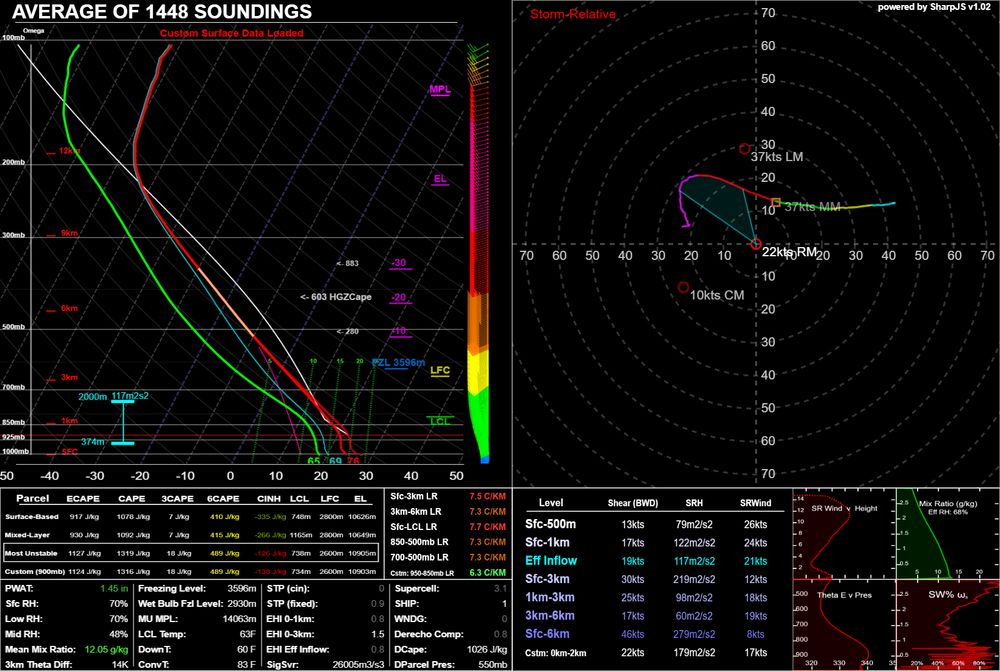Click the green LCL level label
Image resolution: width=1000 pixels, height=671 pixels.
tap(440, 421)
